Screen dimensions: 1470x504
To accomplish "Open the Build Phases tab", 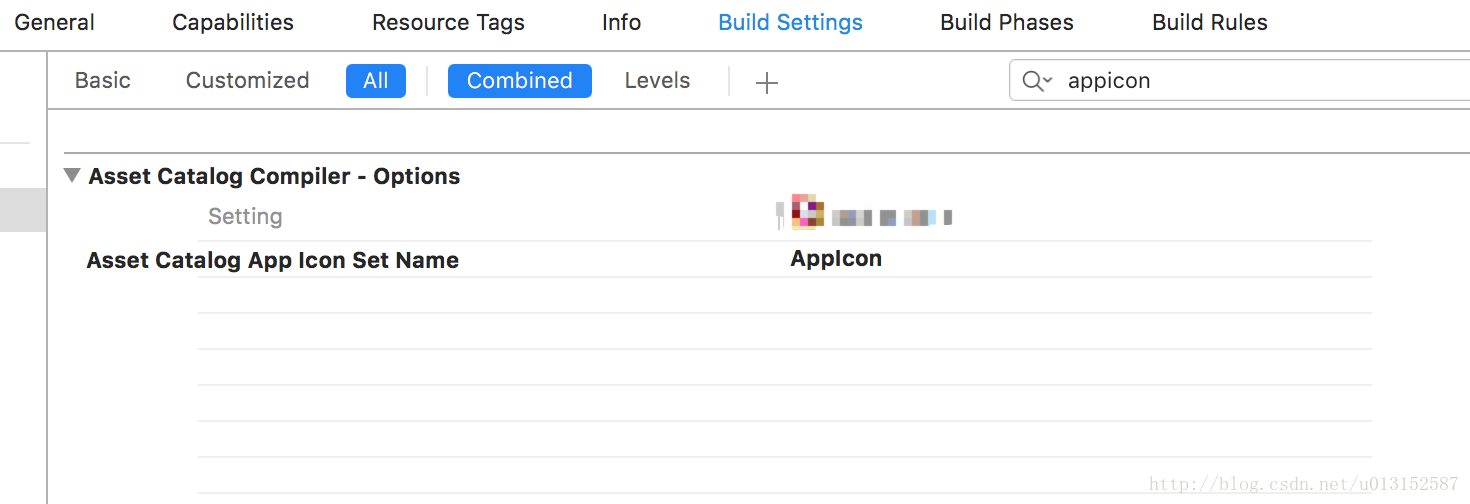I will (x=1007, y=22).
